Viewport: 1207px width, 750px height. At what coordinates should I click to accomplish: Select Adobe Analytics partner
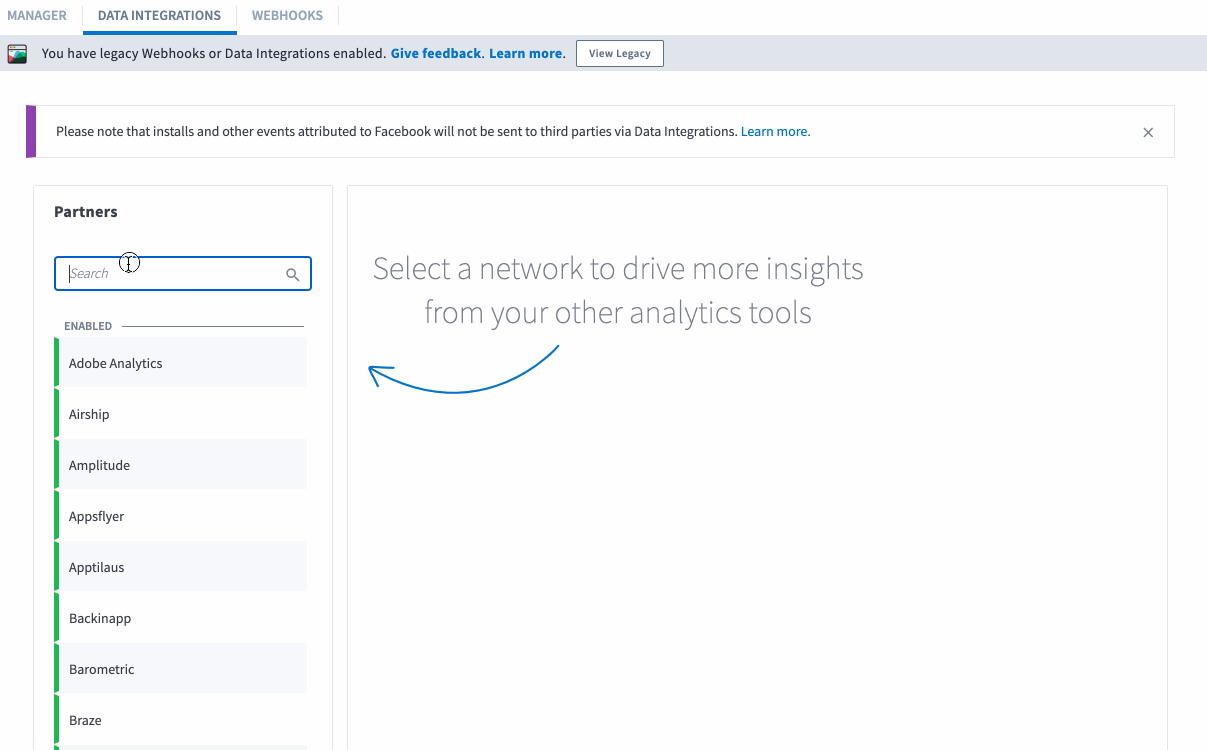[180, 363]
